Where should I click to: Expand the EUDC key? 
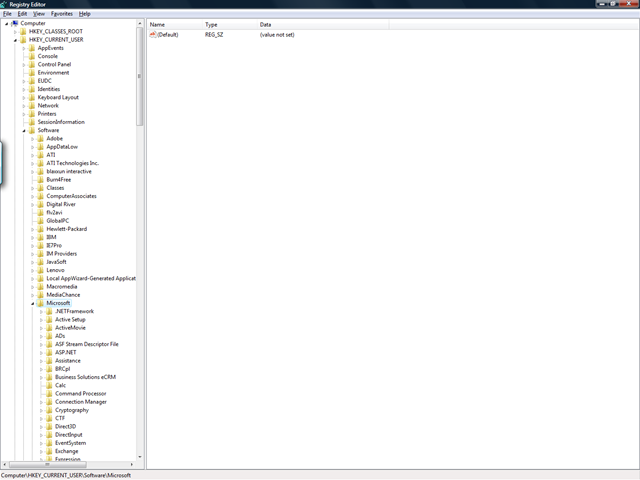click(24, 81)
